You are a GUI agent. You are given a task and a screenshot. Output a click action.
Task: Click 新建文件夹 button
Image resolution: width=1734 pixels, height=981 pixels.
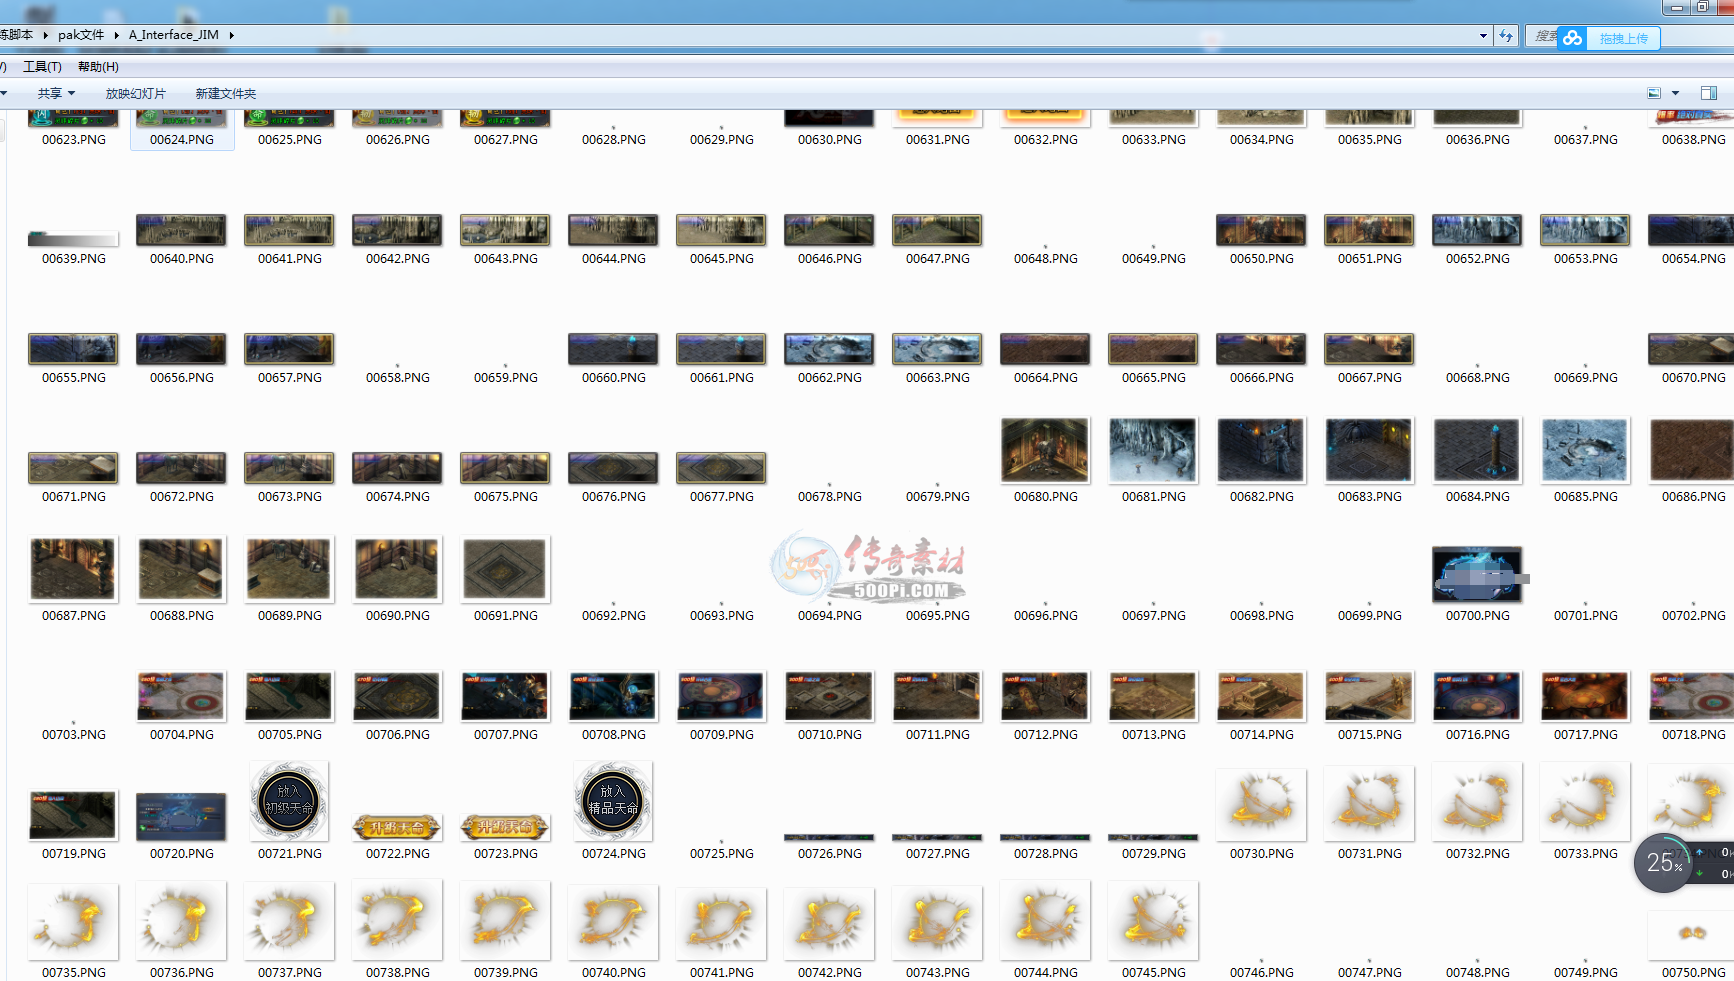point(226,93)
